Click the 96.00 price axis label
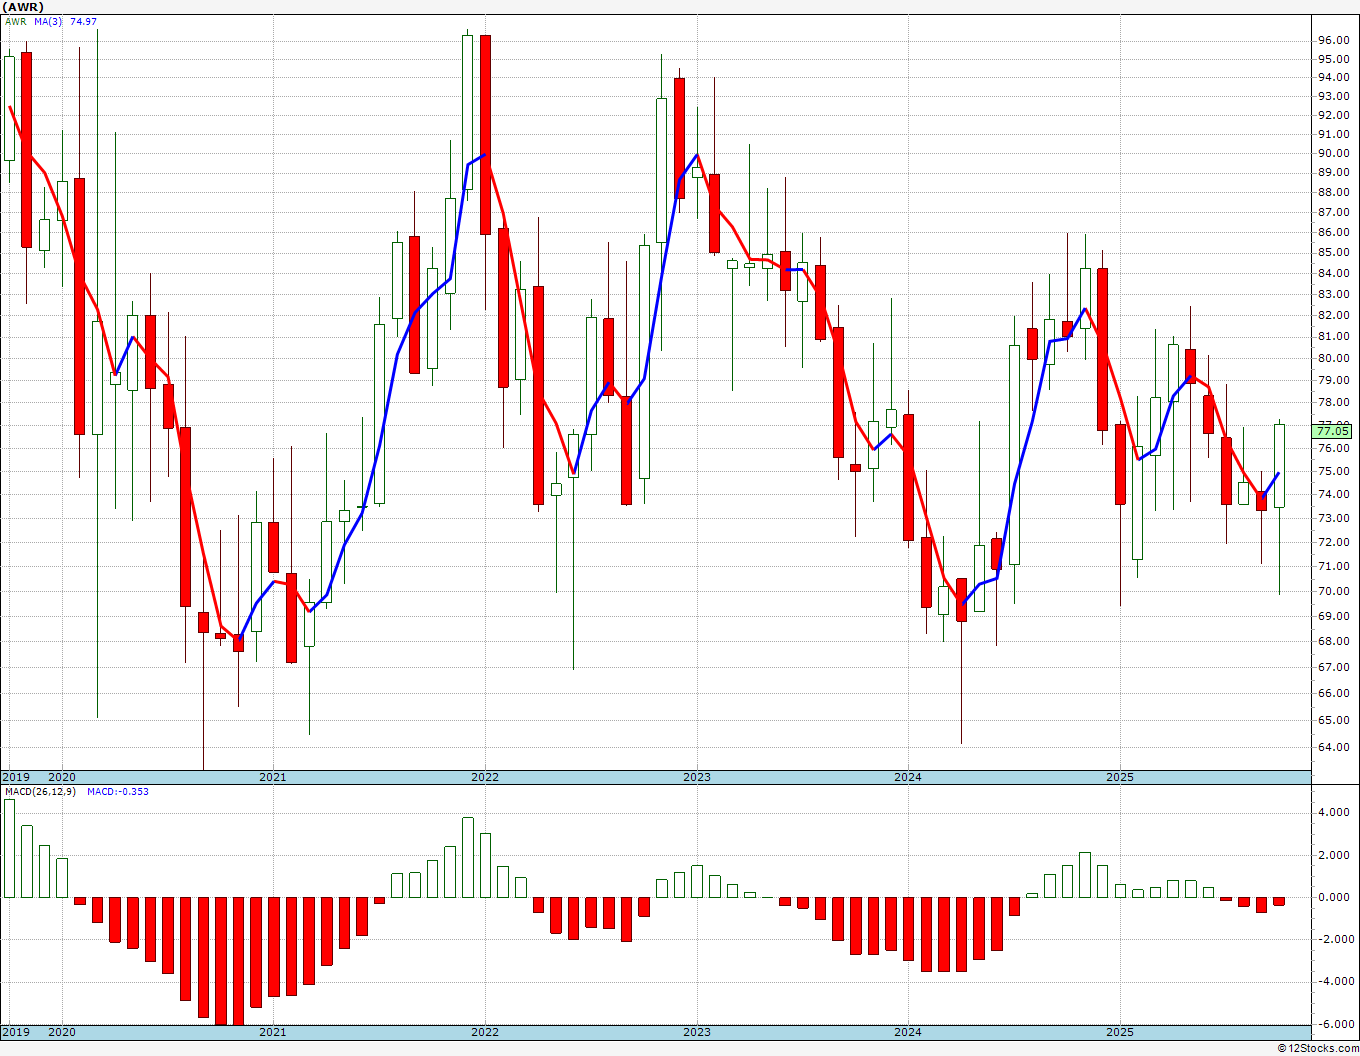This screenshot has height=1056, width=1360. (1333, 40)
